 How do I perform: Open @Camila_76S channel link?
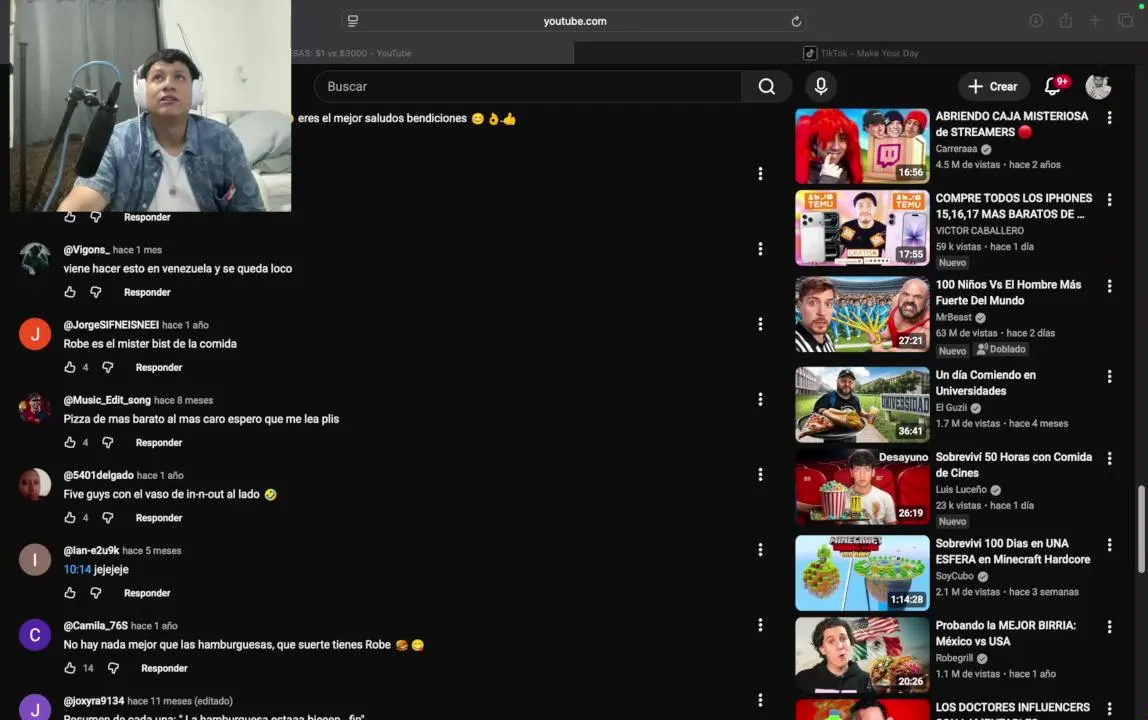click(x=95, y=626)
